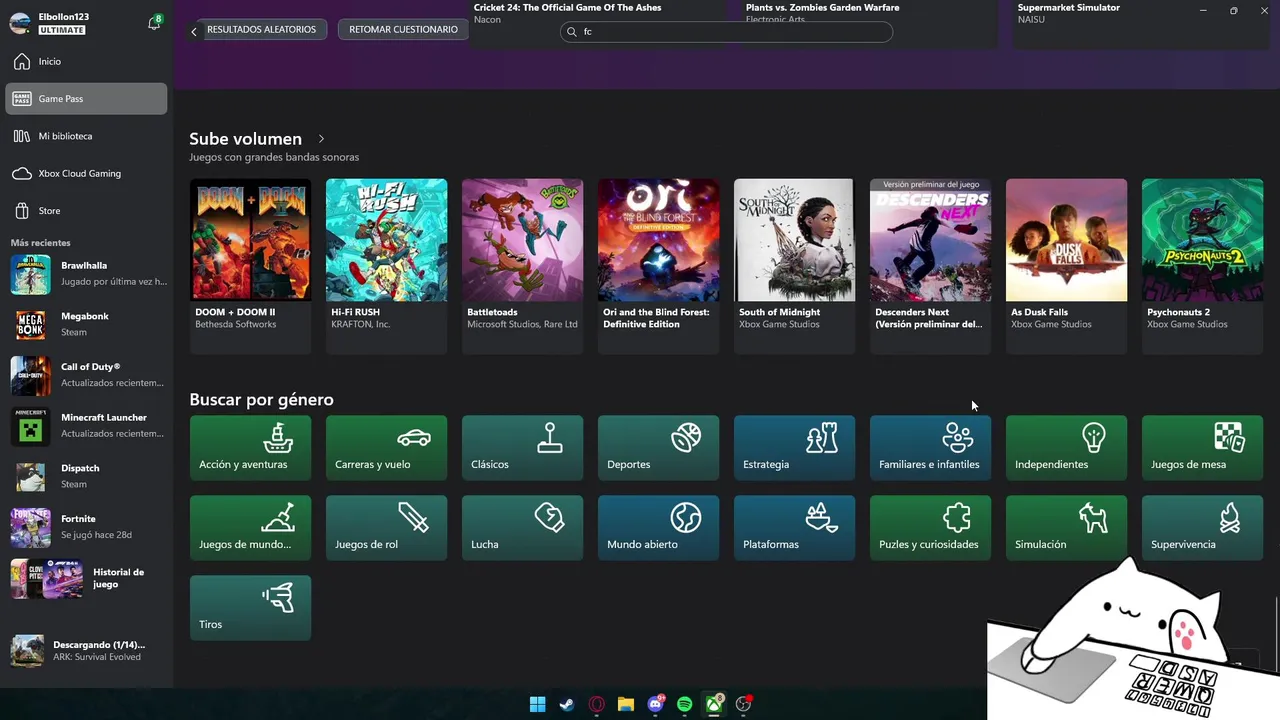This screenshot has width=1280, height=720.
Task: Select Juegos de mesa genre
Action: pyautogui.click(x=1202, y=448)
